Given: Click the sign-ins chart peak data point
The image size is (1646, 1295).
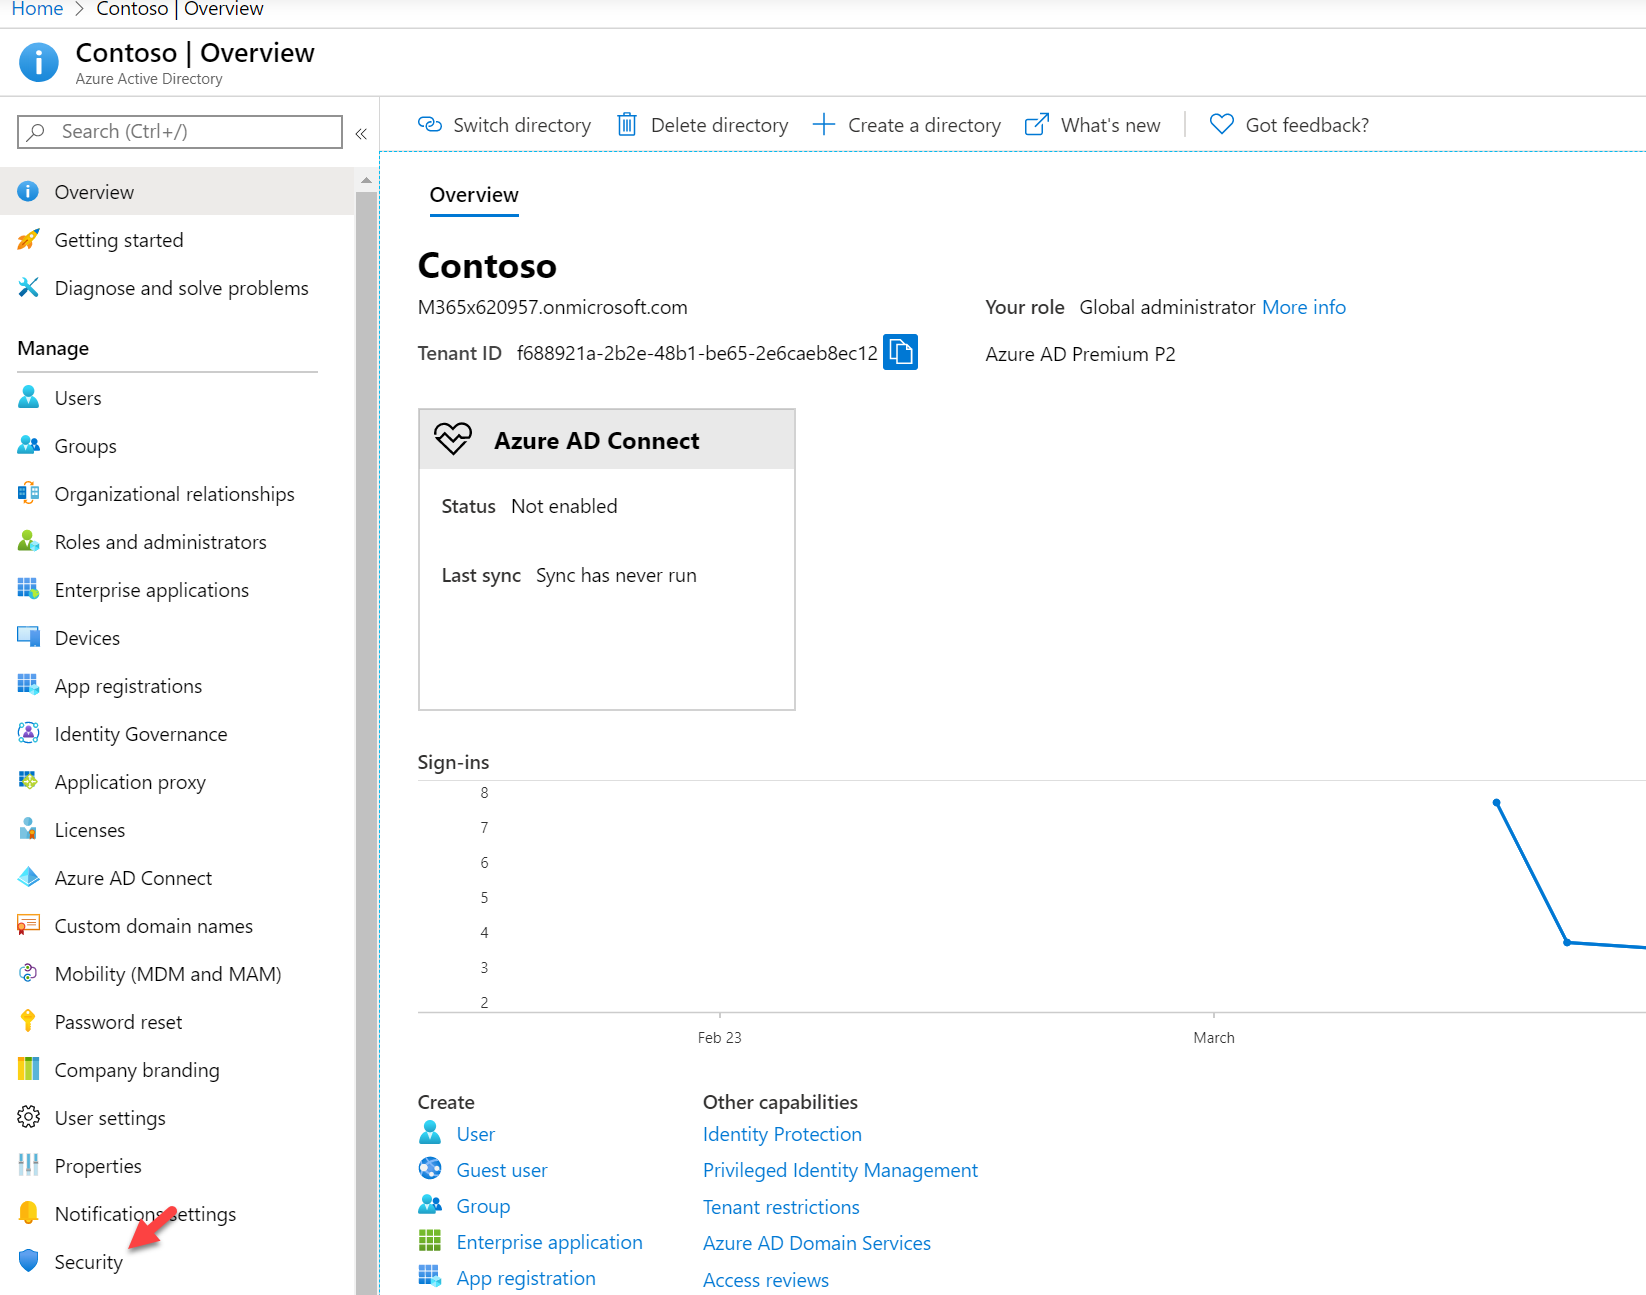Looking at the screenshot, I should [x=1496, y=802].
